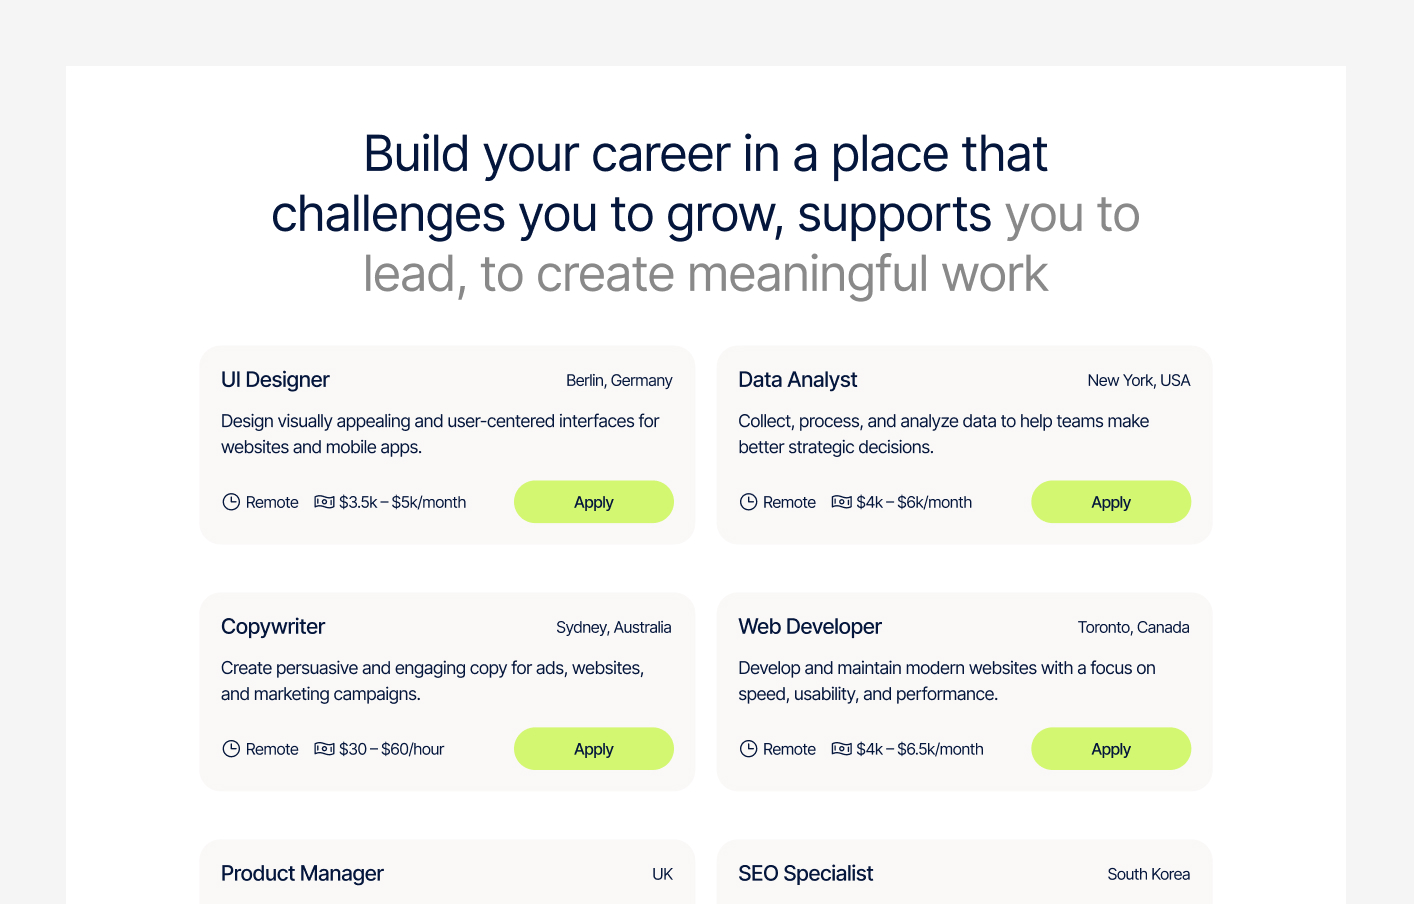Select the clock icon on Web Developer card

click(x=748, y=749)
